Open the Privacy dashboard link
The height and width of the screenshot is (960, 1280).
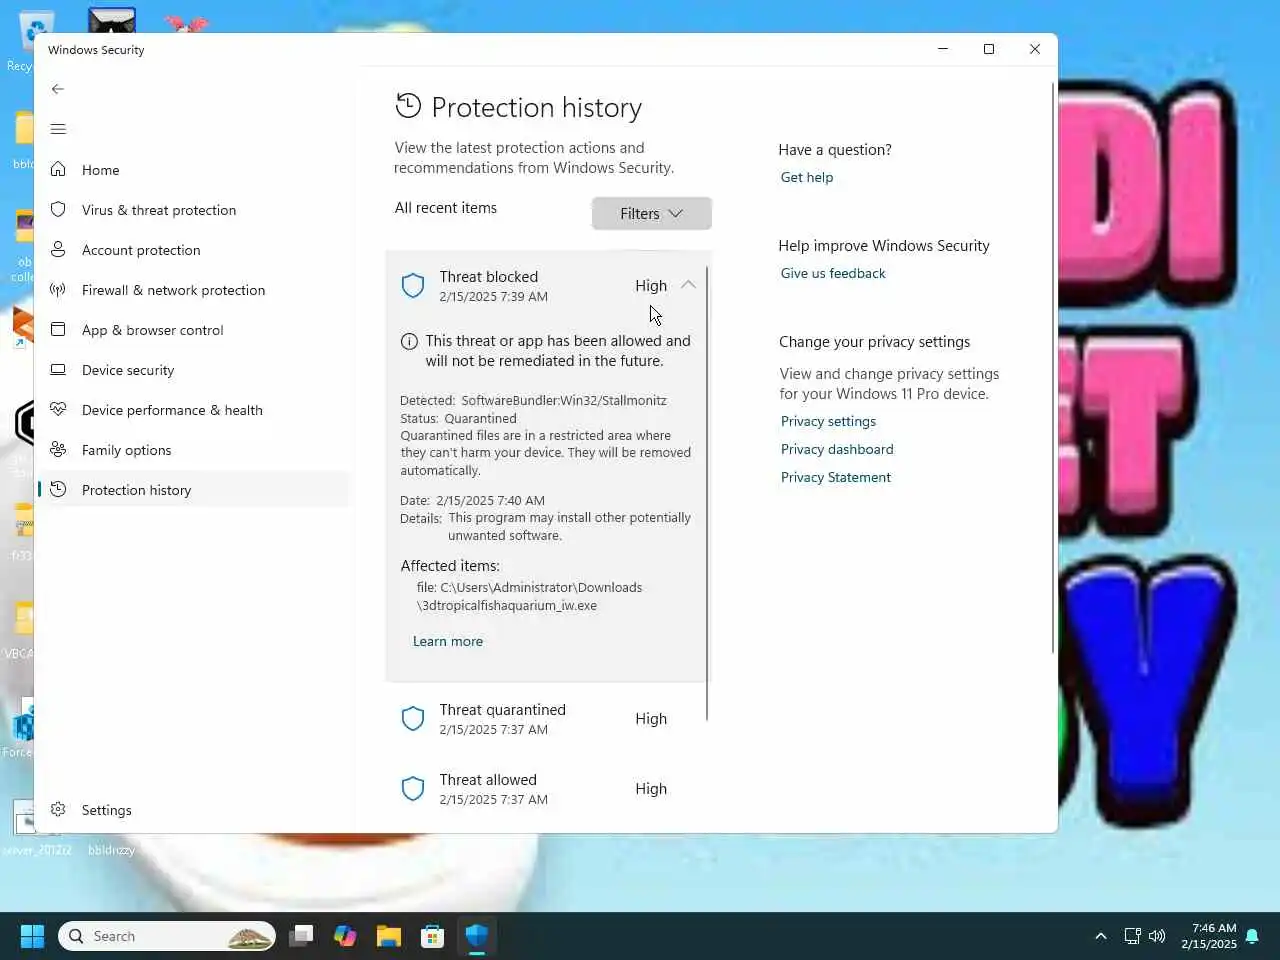point(837,449)
